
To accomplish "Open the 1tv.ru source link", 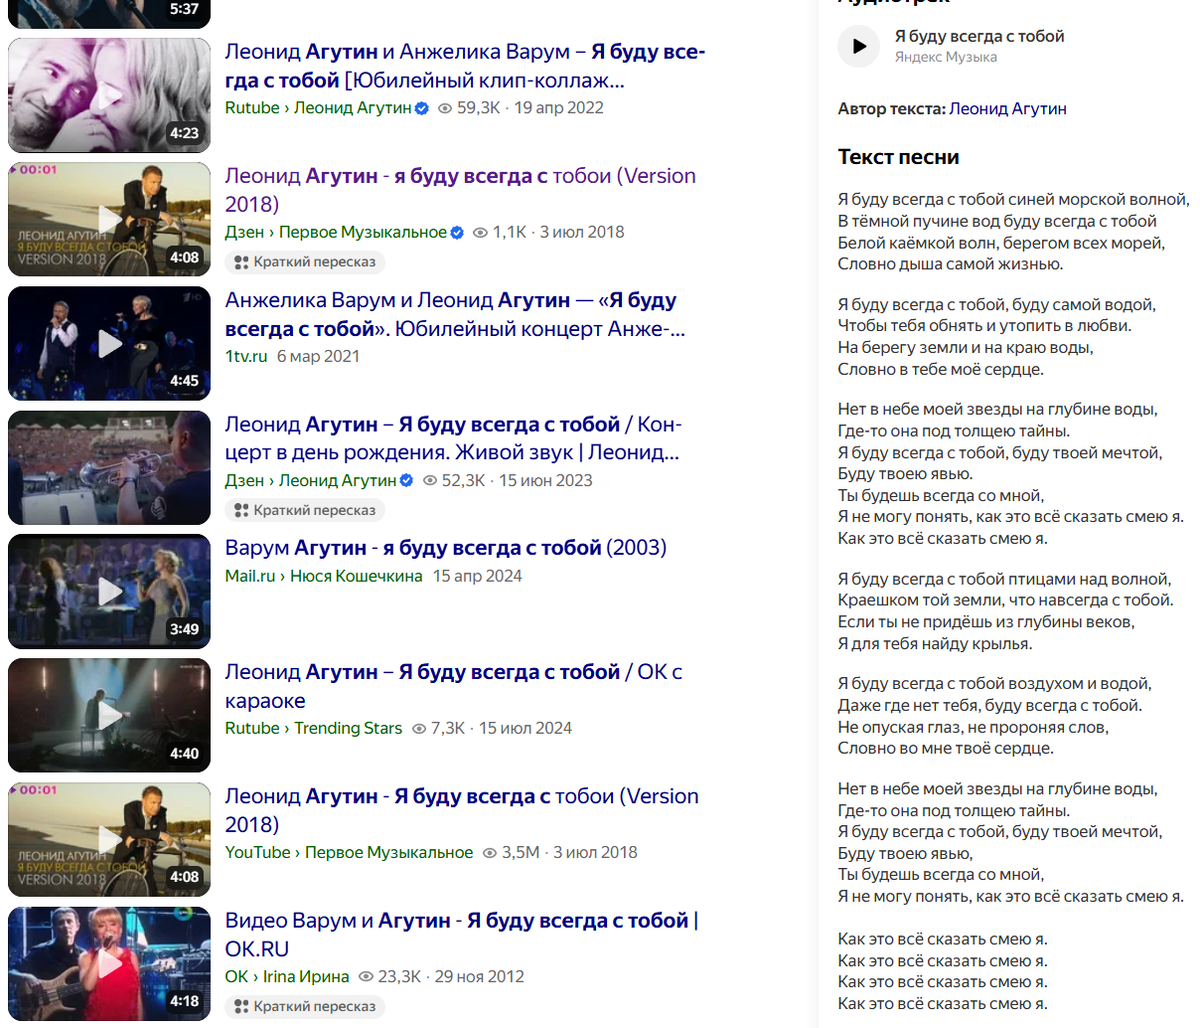I will point(246,356).
